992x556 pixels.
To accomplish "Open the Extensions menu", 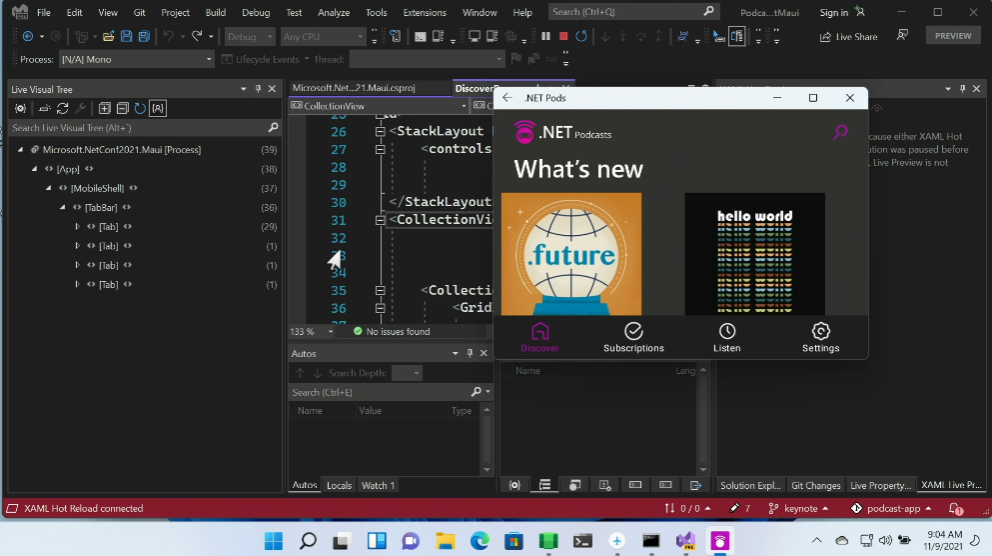I will tap(424, 13).
